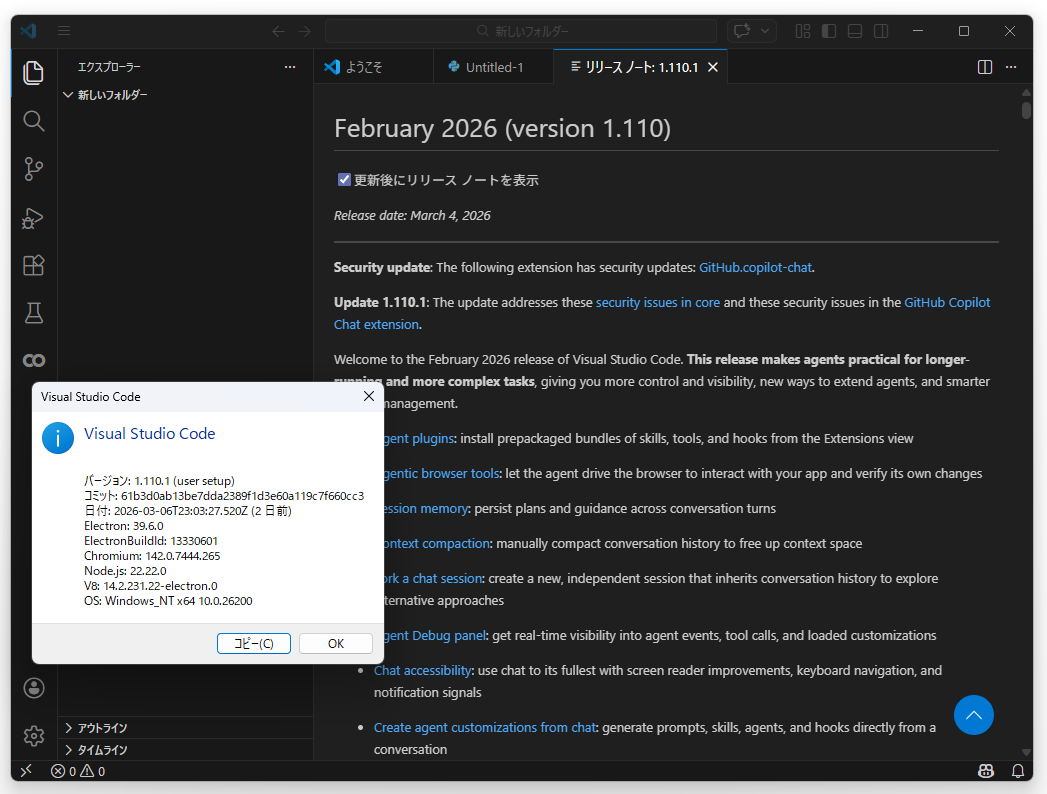Open the Search view in the activity bar
The width and height of the screenshot is (1047, 794).
[33, 120]
